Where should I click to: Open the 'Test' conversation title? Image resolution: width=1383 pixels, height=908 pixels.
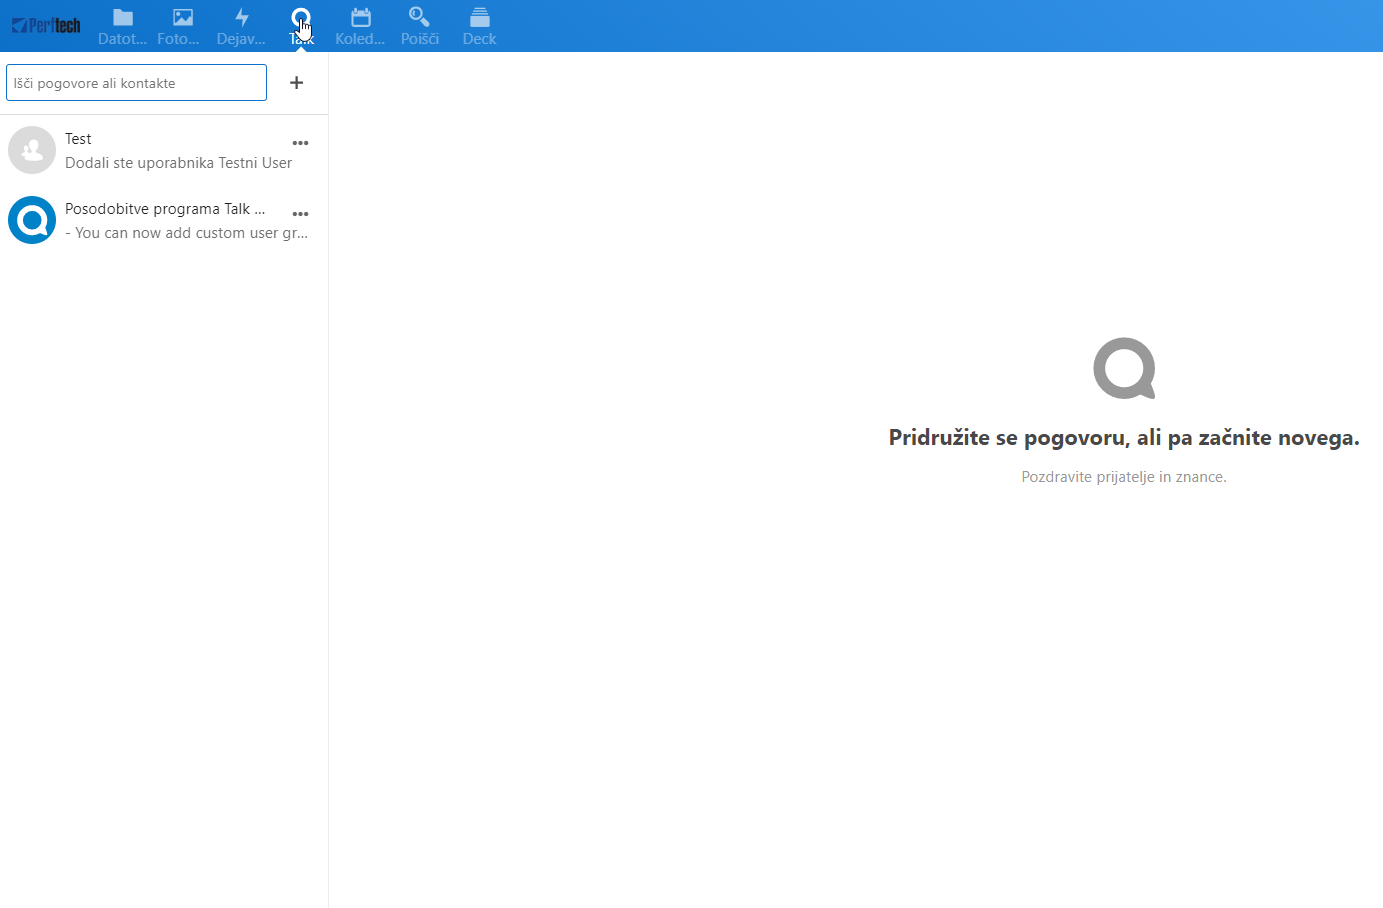(78, 139)
